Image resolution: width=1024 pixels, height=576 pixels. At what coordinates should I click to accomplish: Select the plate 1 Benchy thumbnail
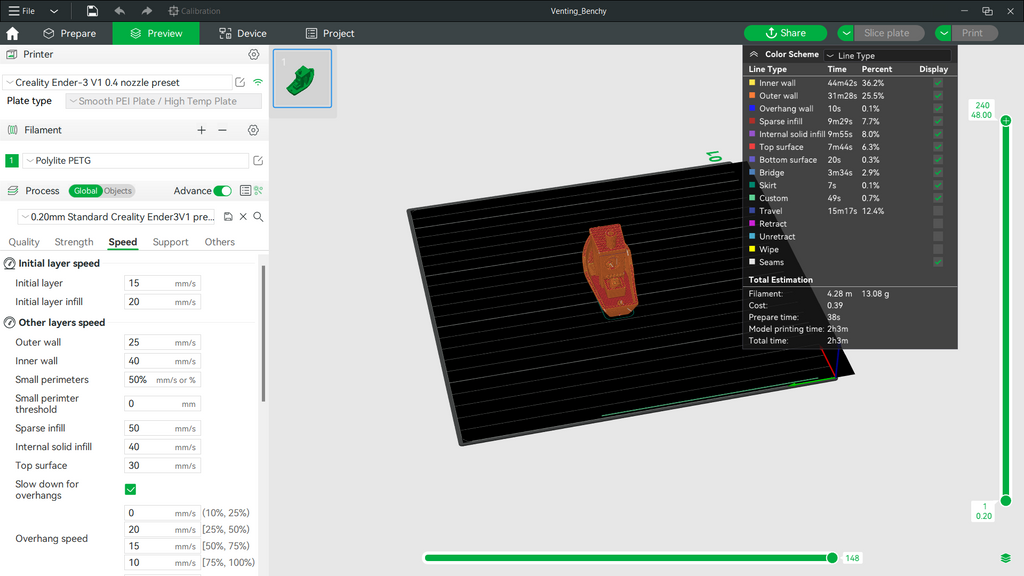tap(302, 78)
